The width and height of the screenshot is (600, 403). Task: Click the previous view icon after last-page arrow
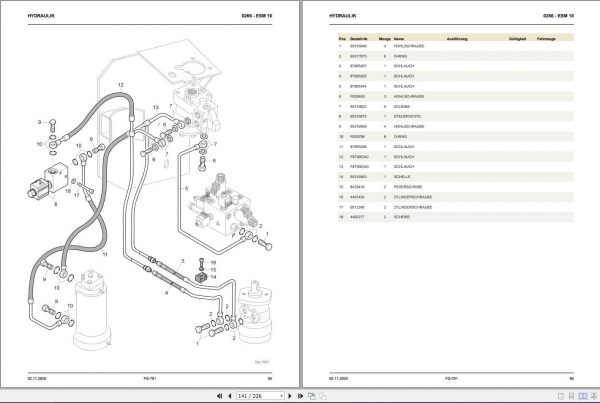click(312, 396)
